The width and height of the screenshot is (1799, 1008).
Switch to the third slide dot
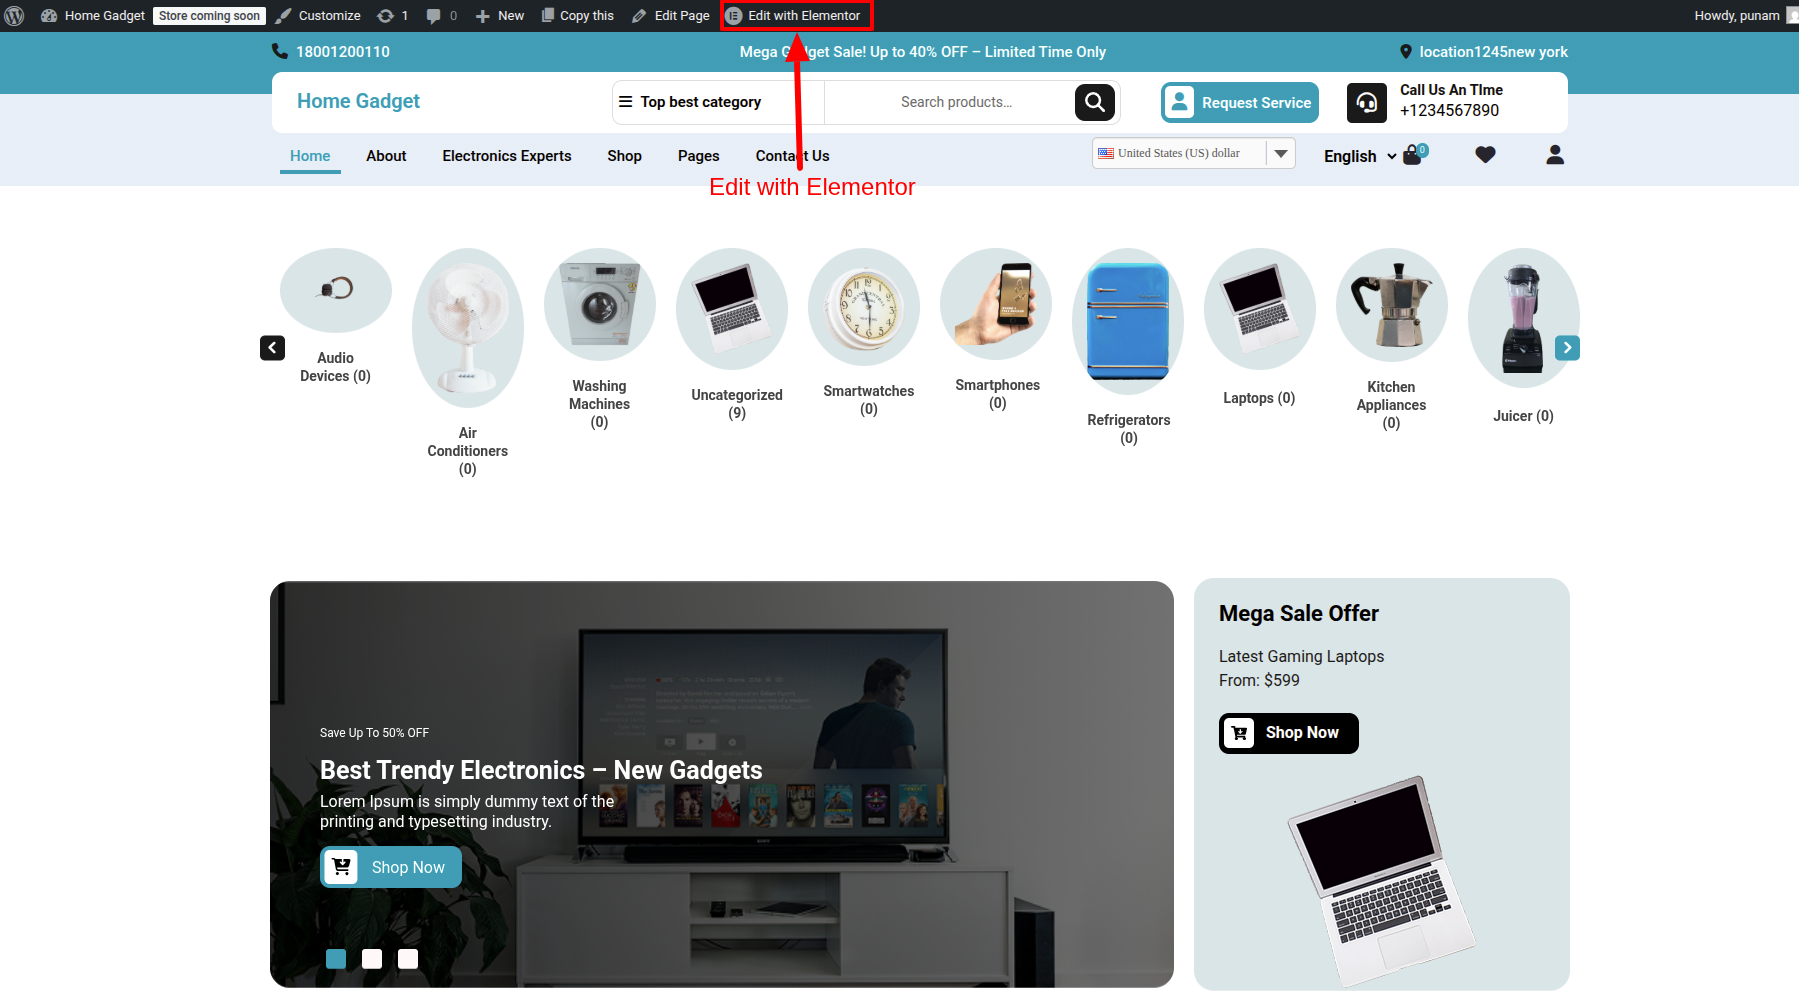click(x=408, y=959)
